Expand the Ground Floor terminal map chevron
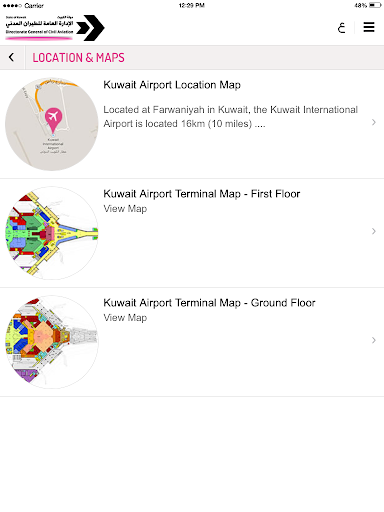Screen dimensions: 384x512 click(x=374, y=340)
